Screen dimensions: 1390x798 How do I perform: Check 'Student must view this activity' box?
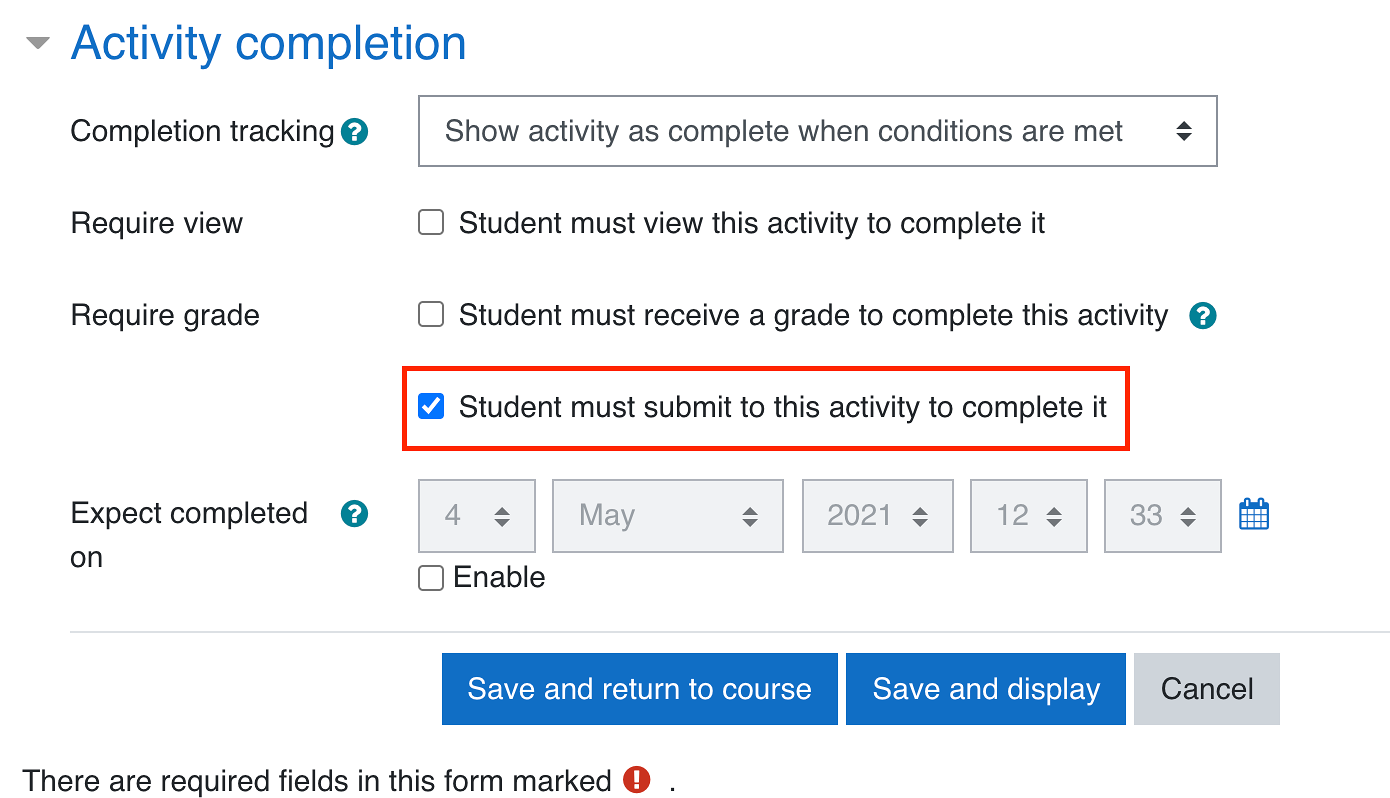pyautogui.click(x=431, y=223)
